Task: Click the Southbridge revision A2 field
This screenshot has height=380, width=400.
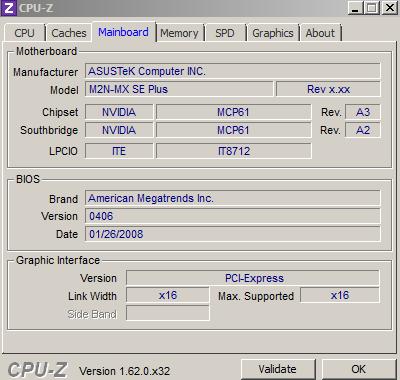Action: (x=363, y=130)
